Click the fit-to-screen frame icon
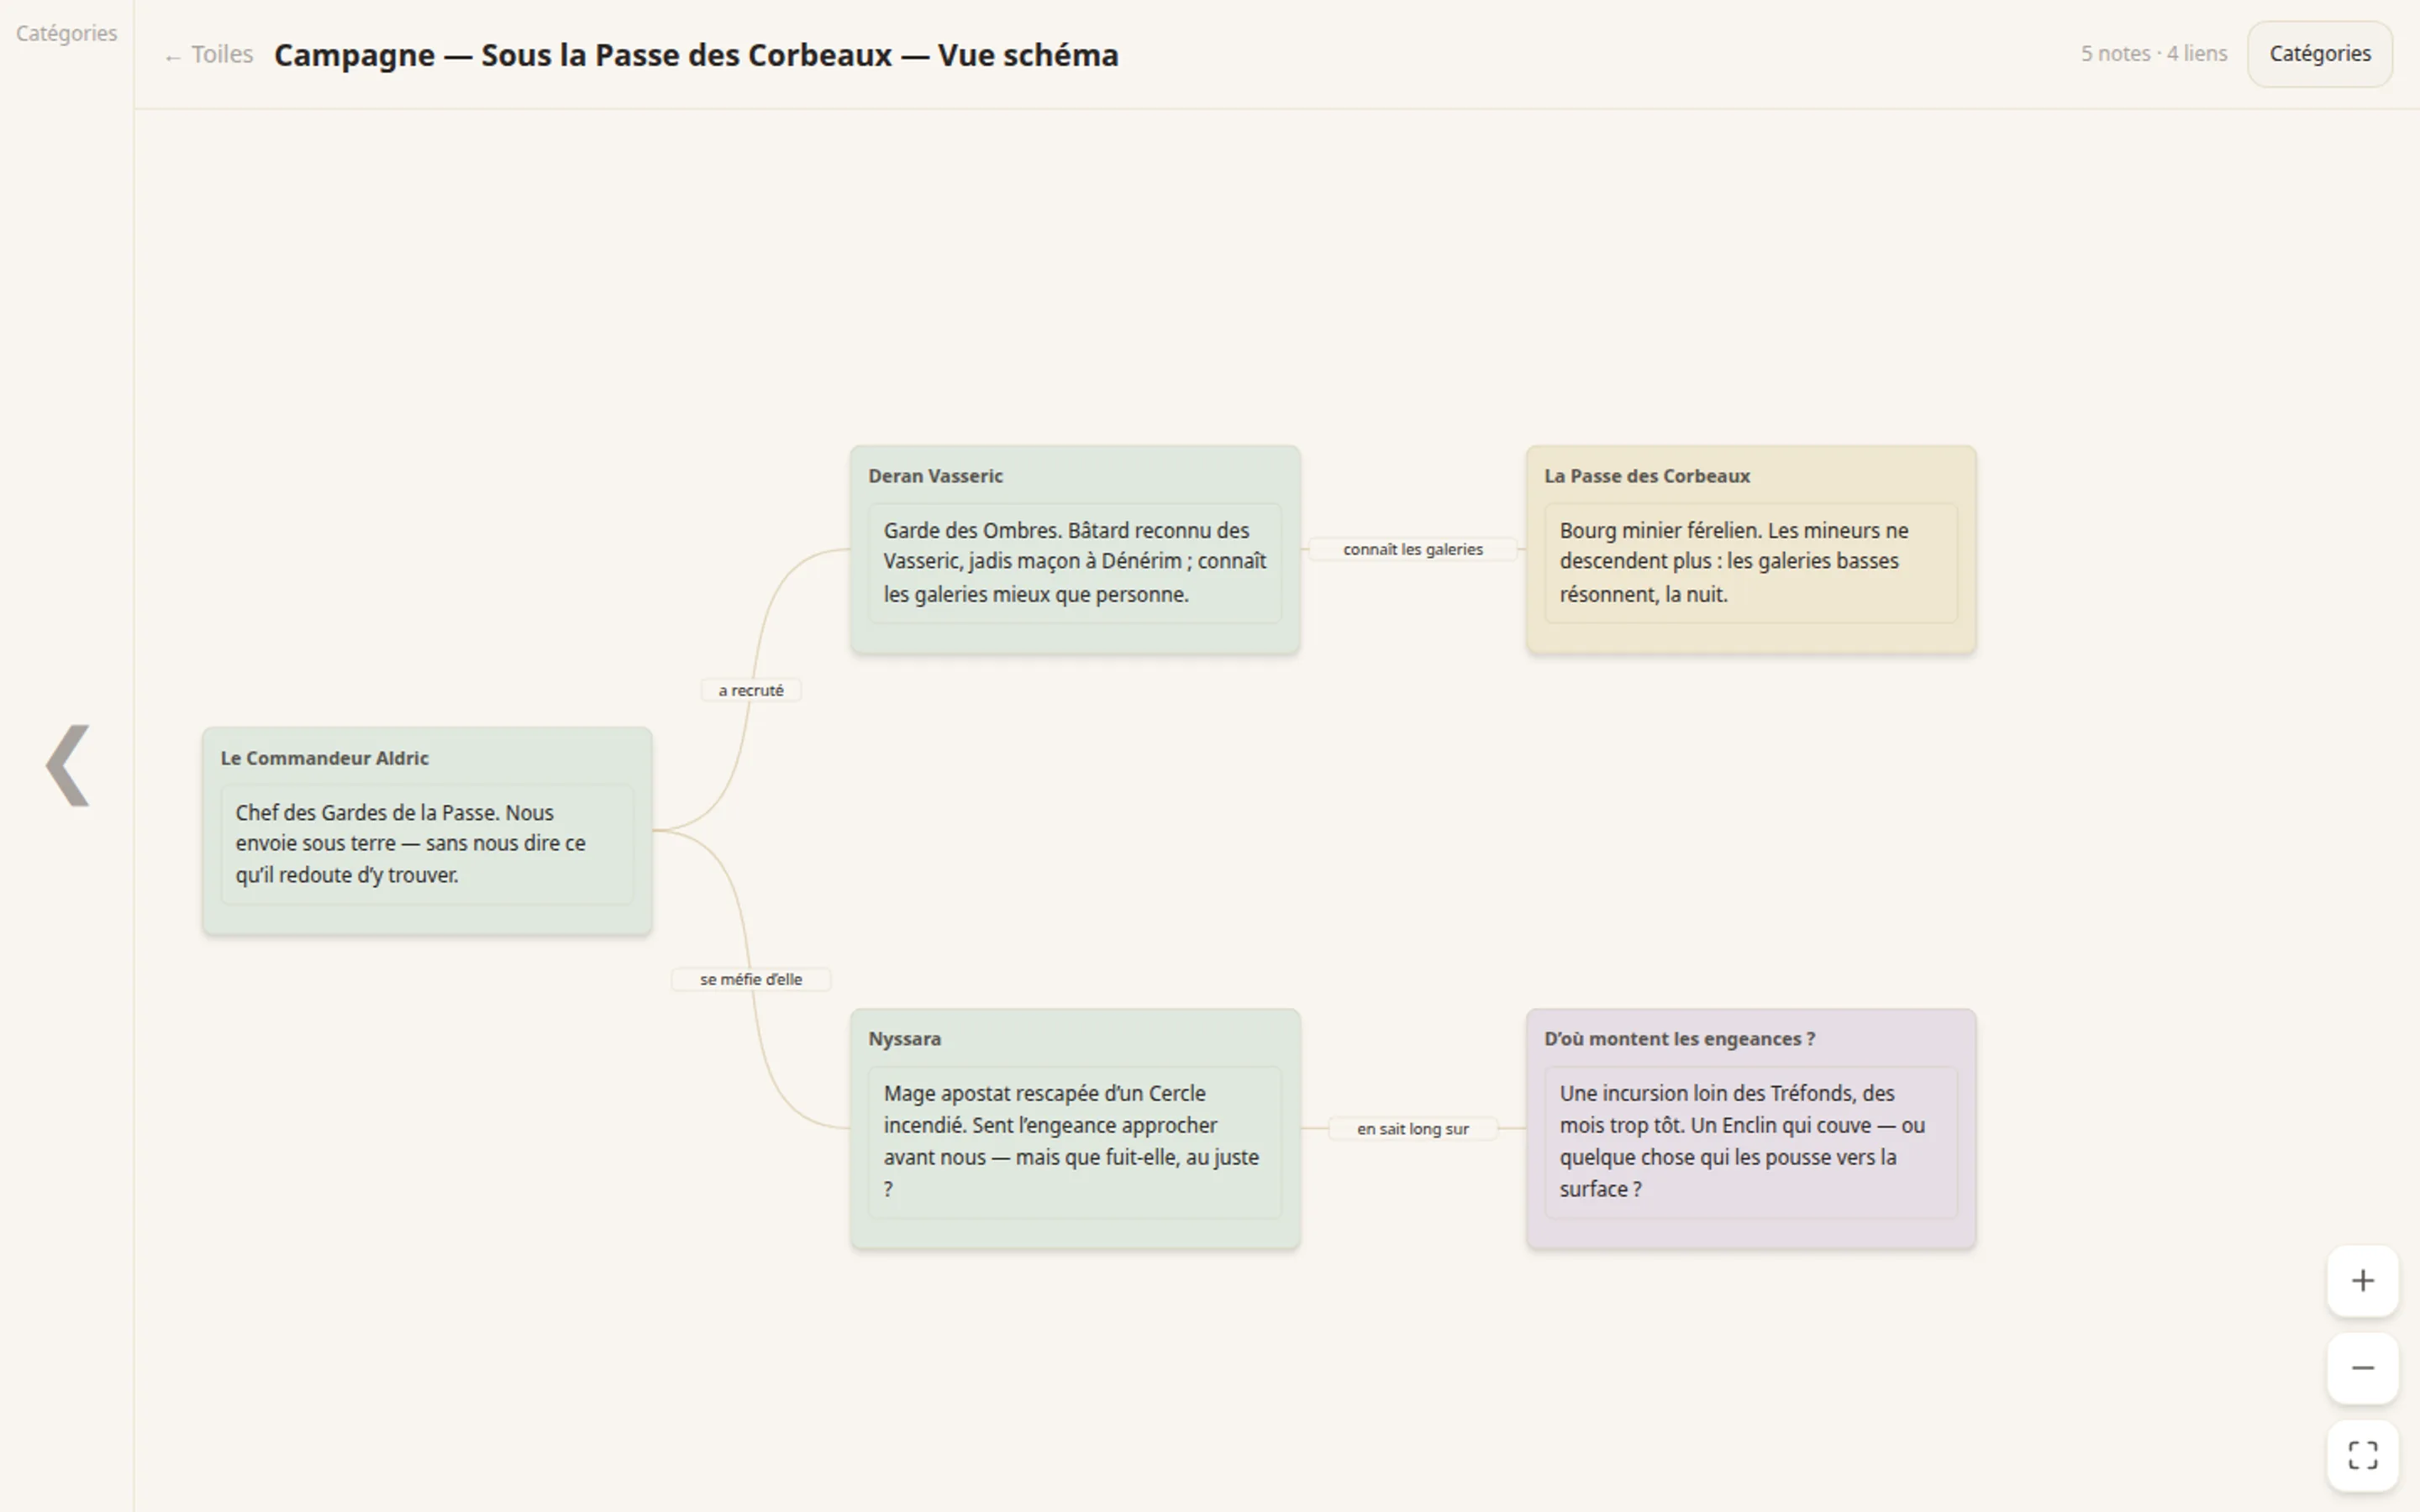2420x1512 pixels. tap(2362, 1455)
